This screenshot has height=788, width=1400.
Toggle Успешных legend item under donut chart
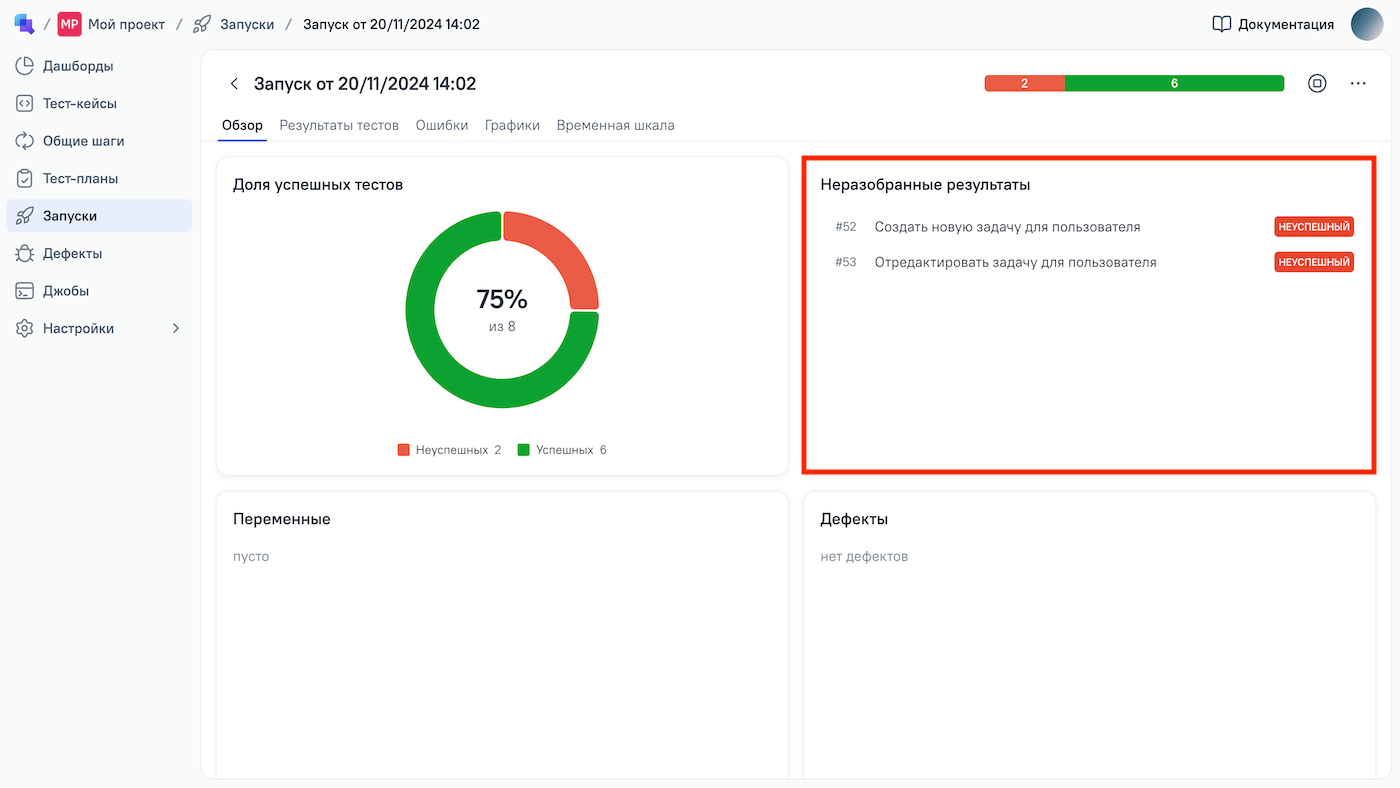click(562, 450)
